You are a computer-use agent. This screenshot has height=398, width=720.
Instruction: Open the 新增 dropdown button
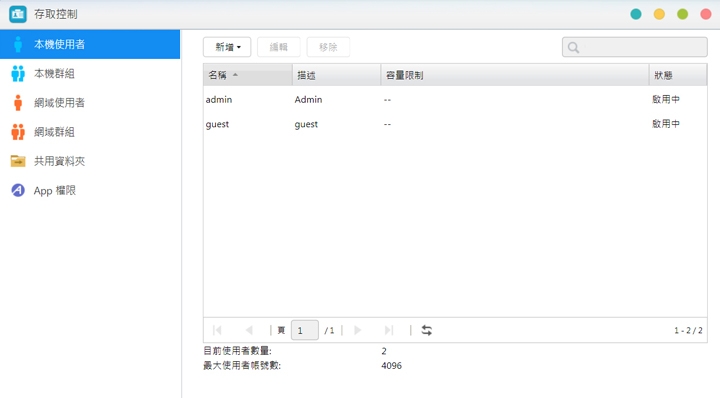click(227, 47)
